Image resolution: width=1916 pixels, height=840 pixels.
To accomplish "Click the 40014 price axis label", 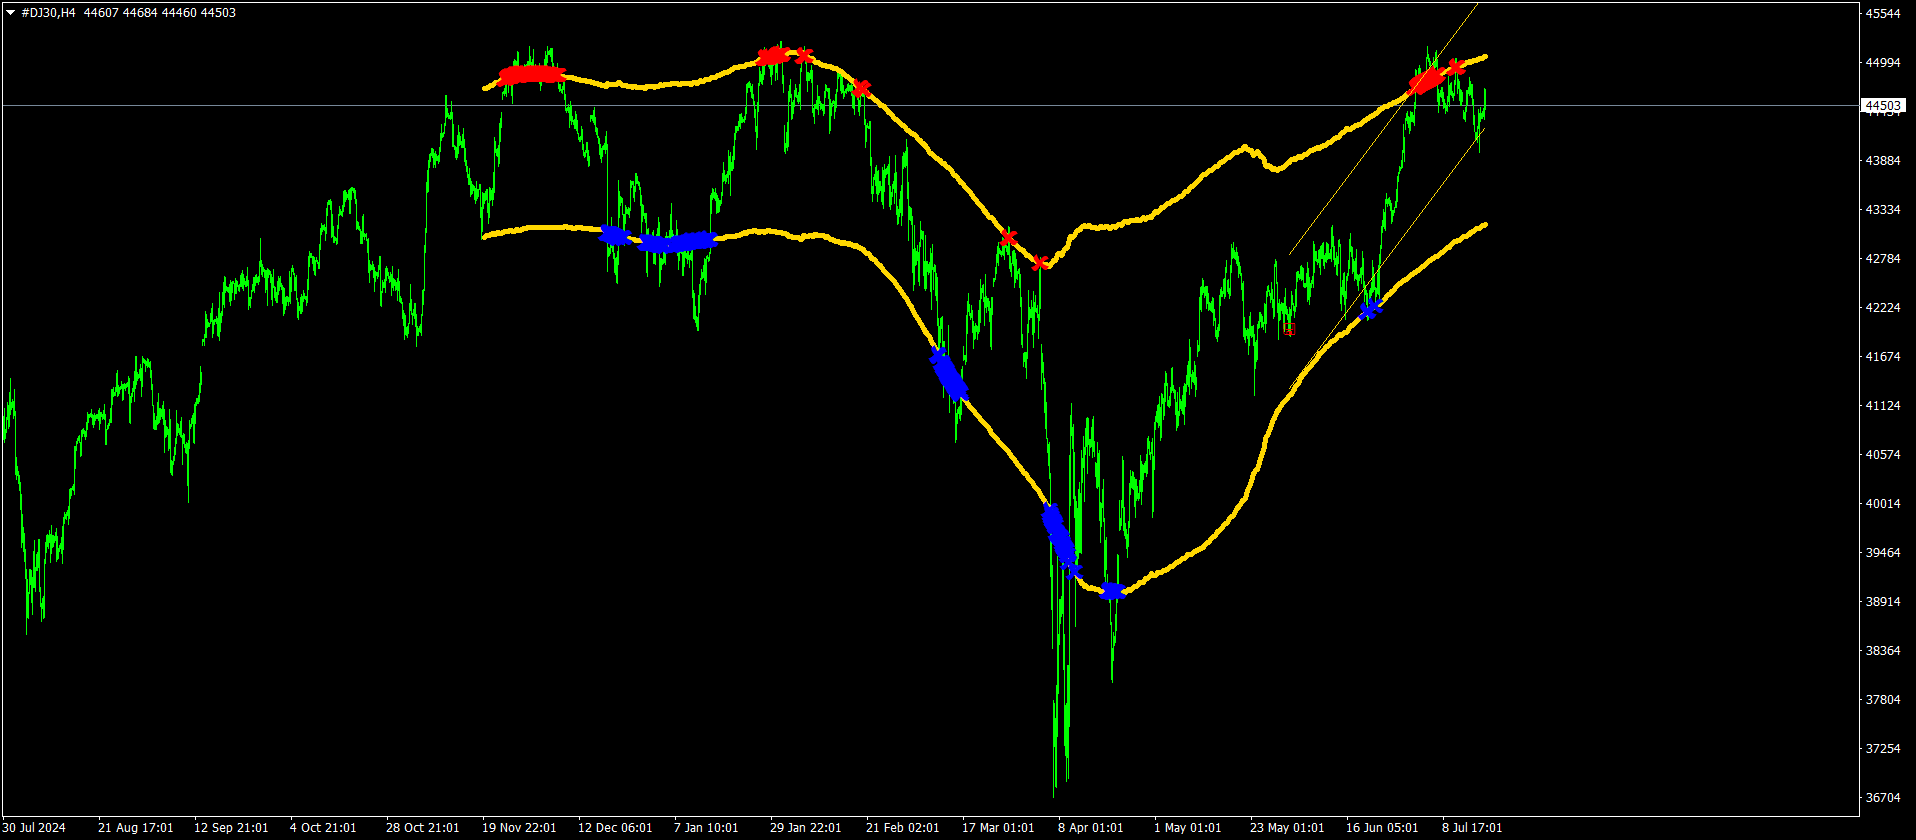I will click(x=1883, y=504).
